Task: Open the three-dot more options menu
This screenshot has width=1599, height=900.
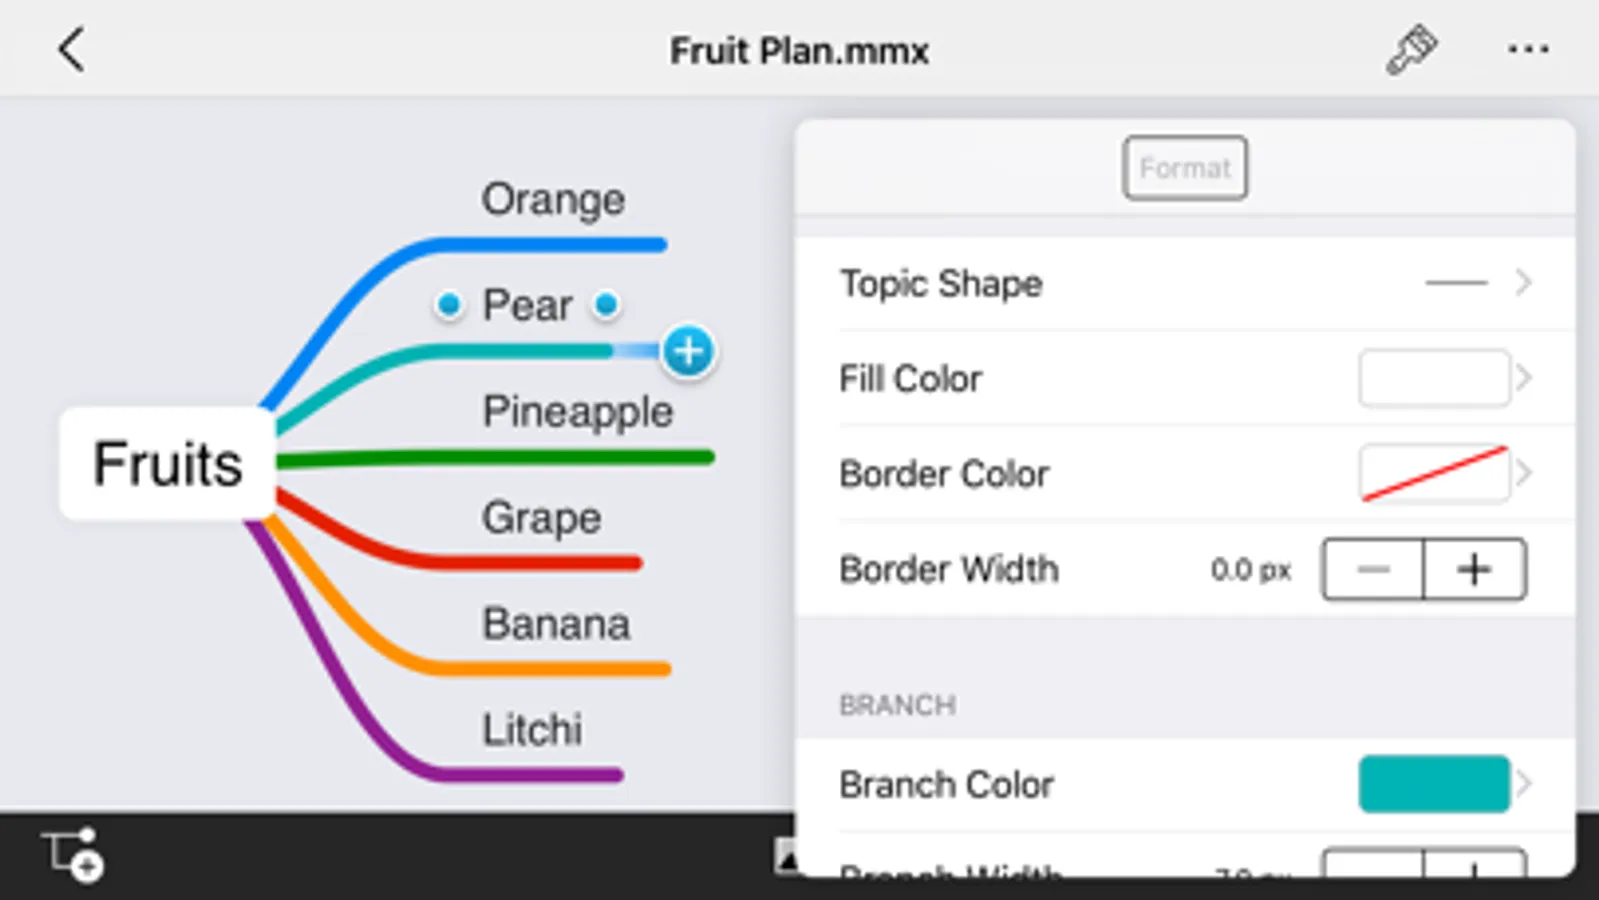Action: (x=1528, y=49)
